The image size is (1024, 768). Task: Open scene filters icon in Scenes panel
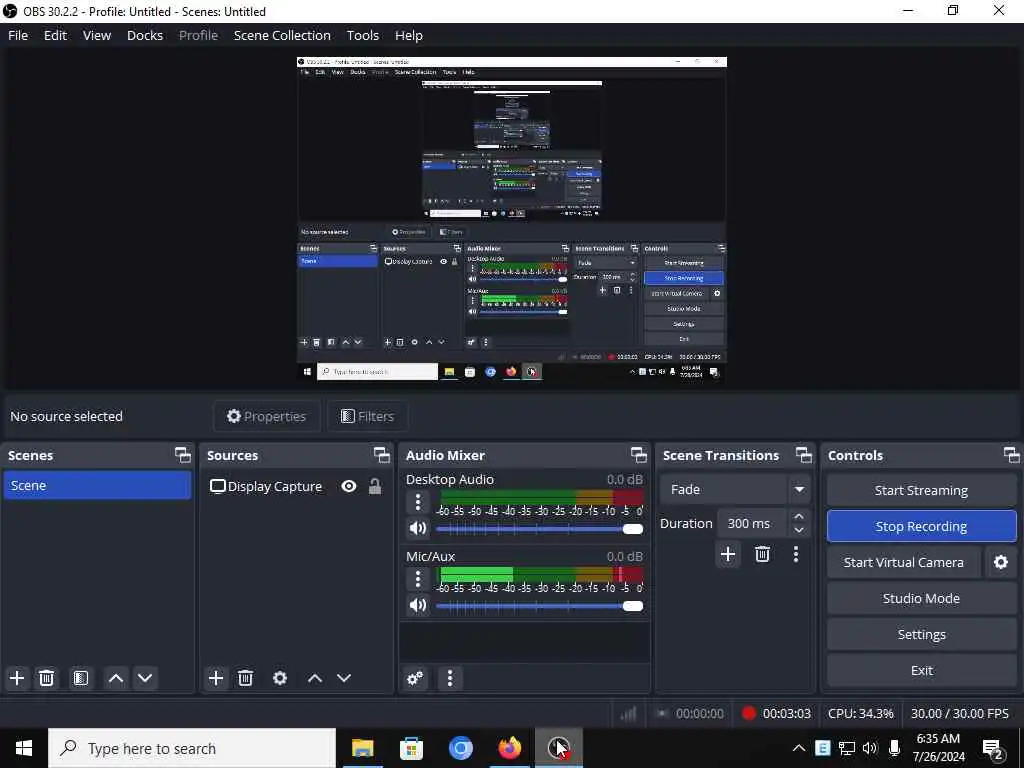(81, 678)
